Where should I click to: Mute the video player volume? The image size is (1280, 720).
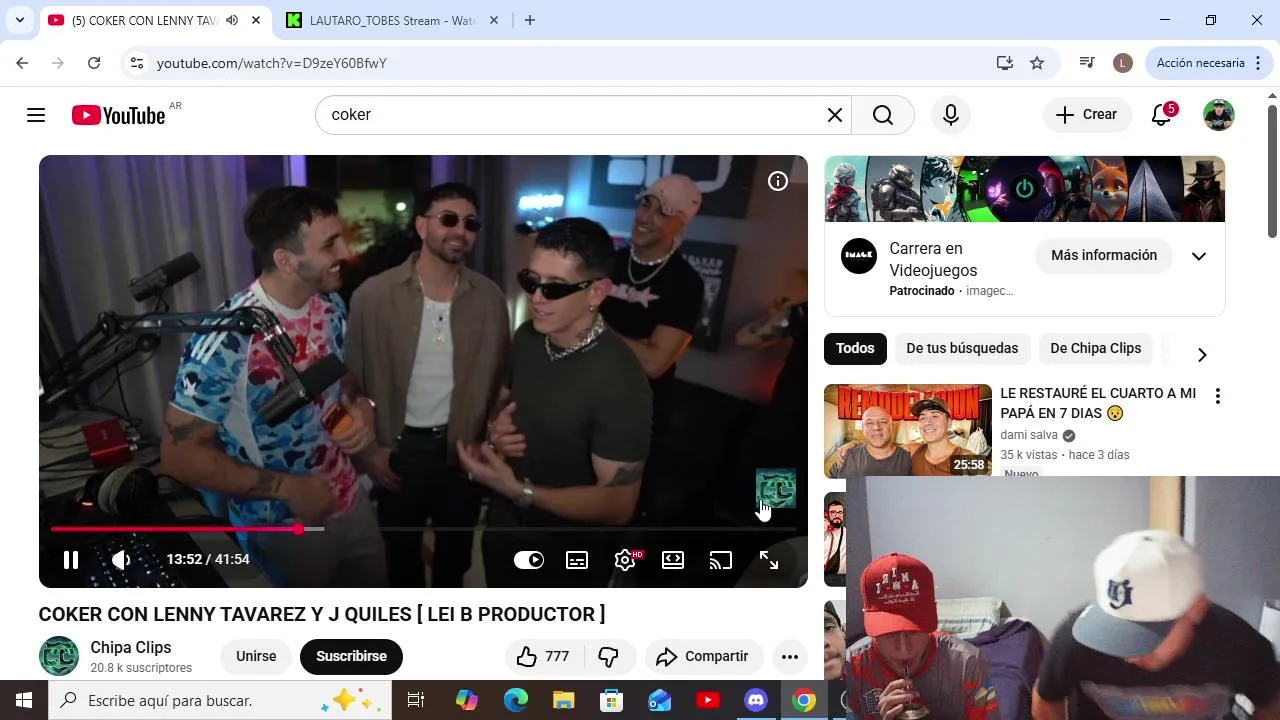(121, 560)
